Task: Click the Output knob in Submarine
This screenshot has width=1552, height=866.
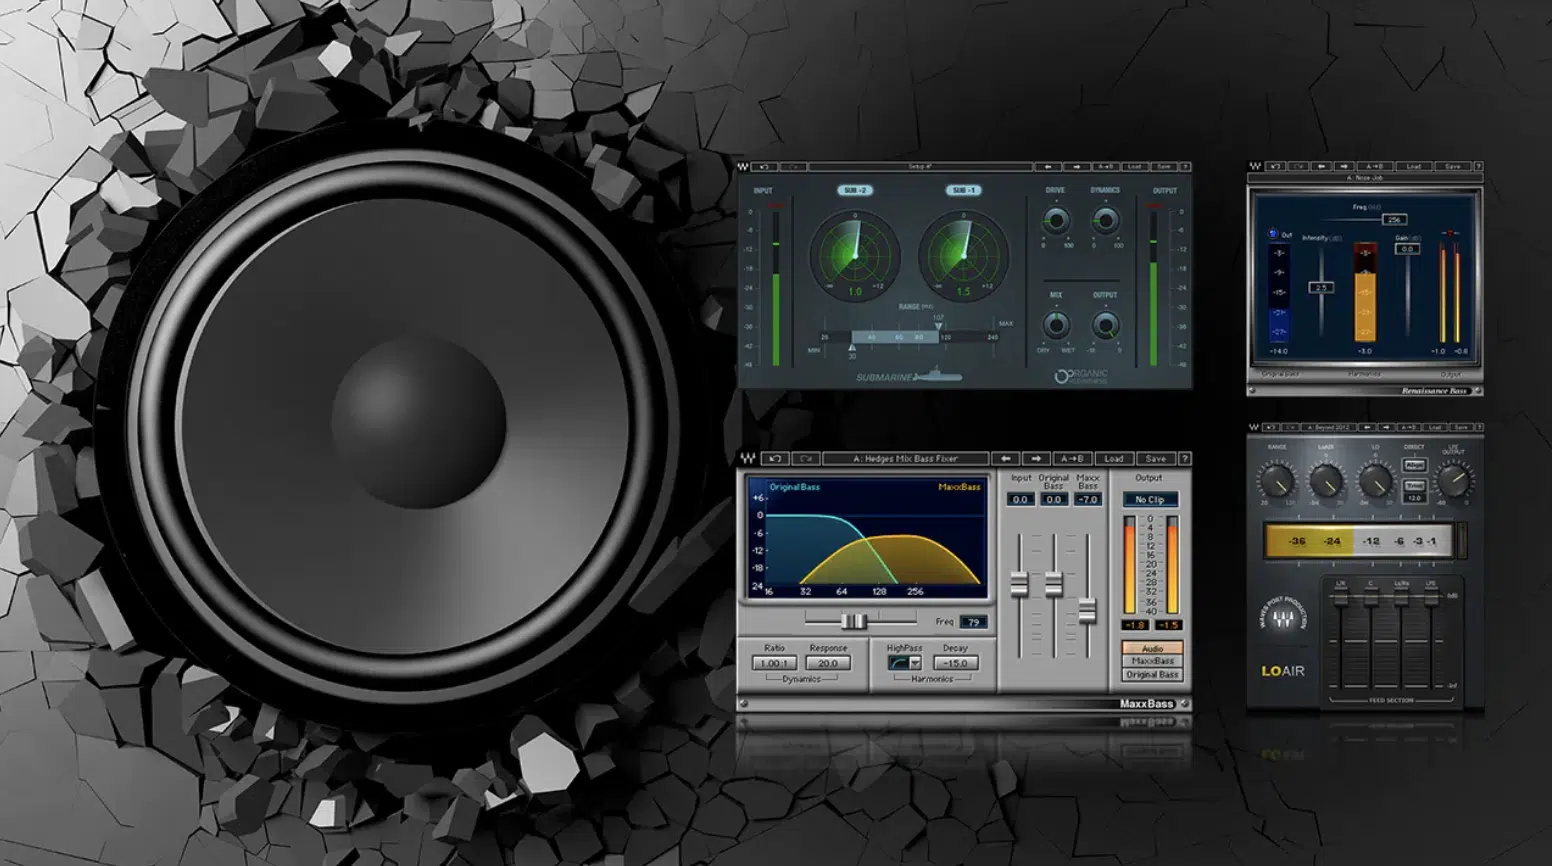Action: (1105, 325)
